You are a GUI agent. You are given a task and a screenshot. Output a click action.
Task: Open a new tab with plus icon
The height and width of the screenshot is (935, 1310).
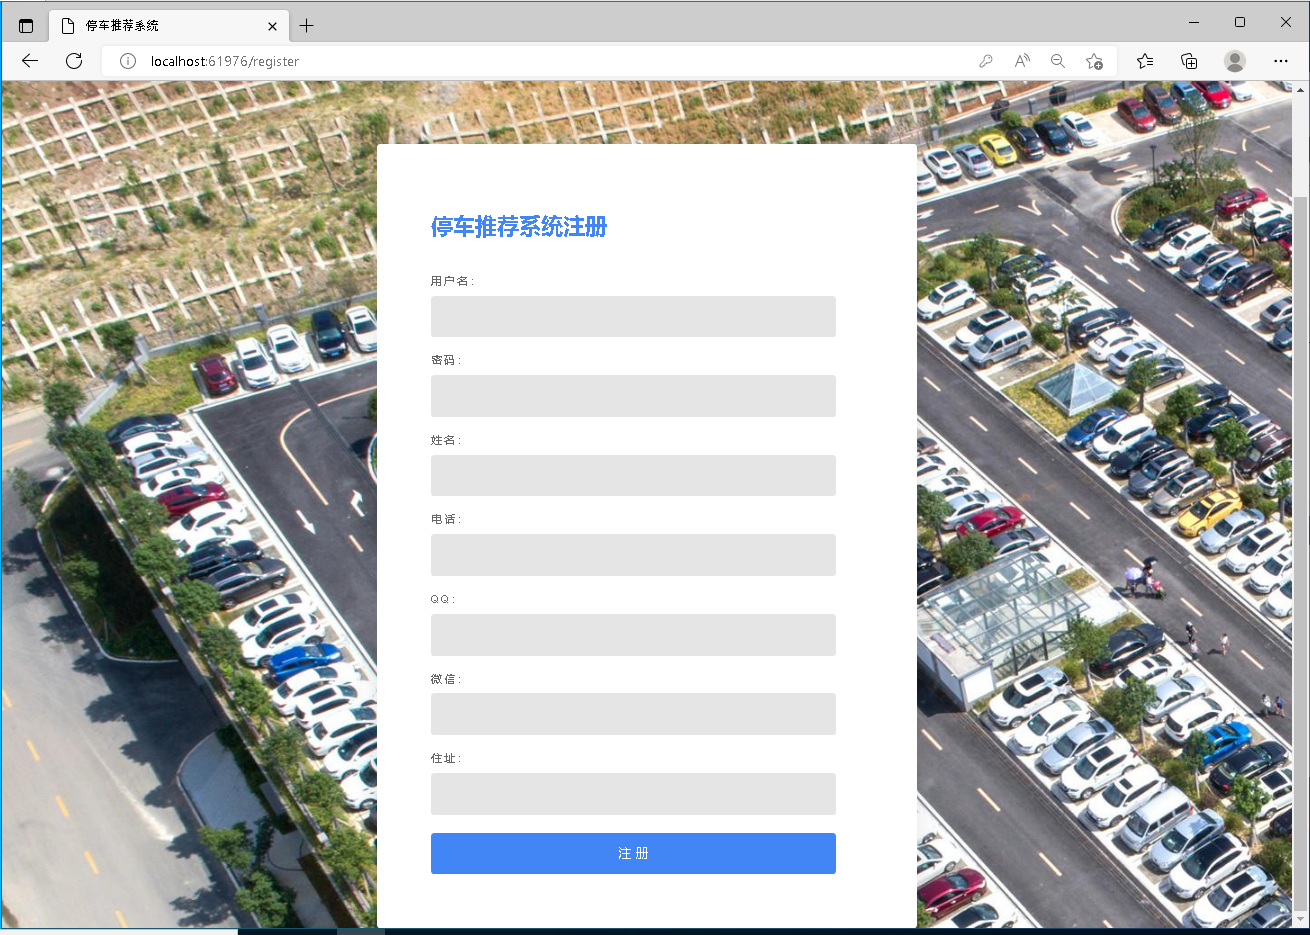[x=307, y=25]
